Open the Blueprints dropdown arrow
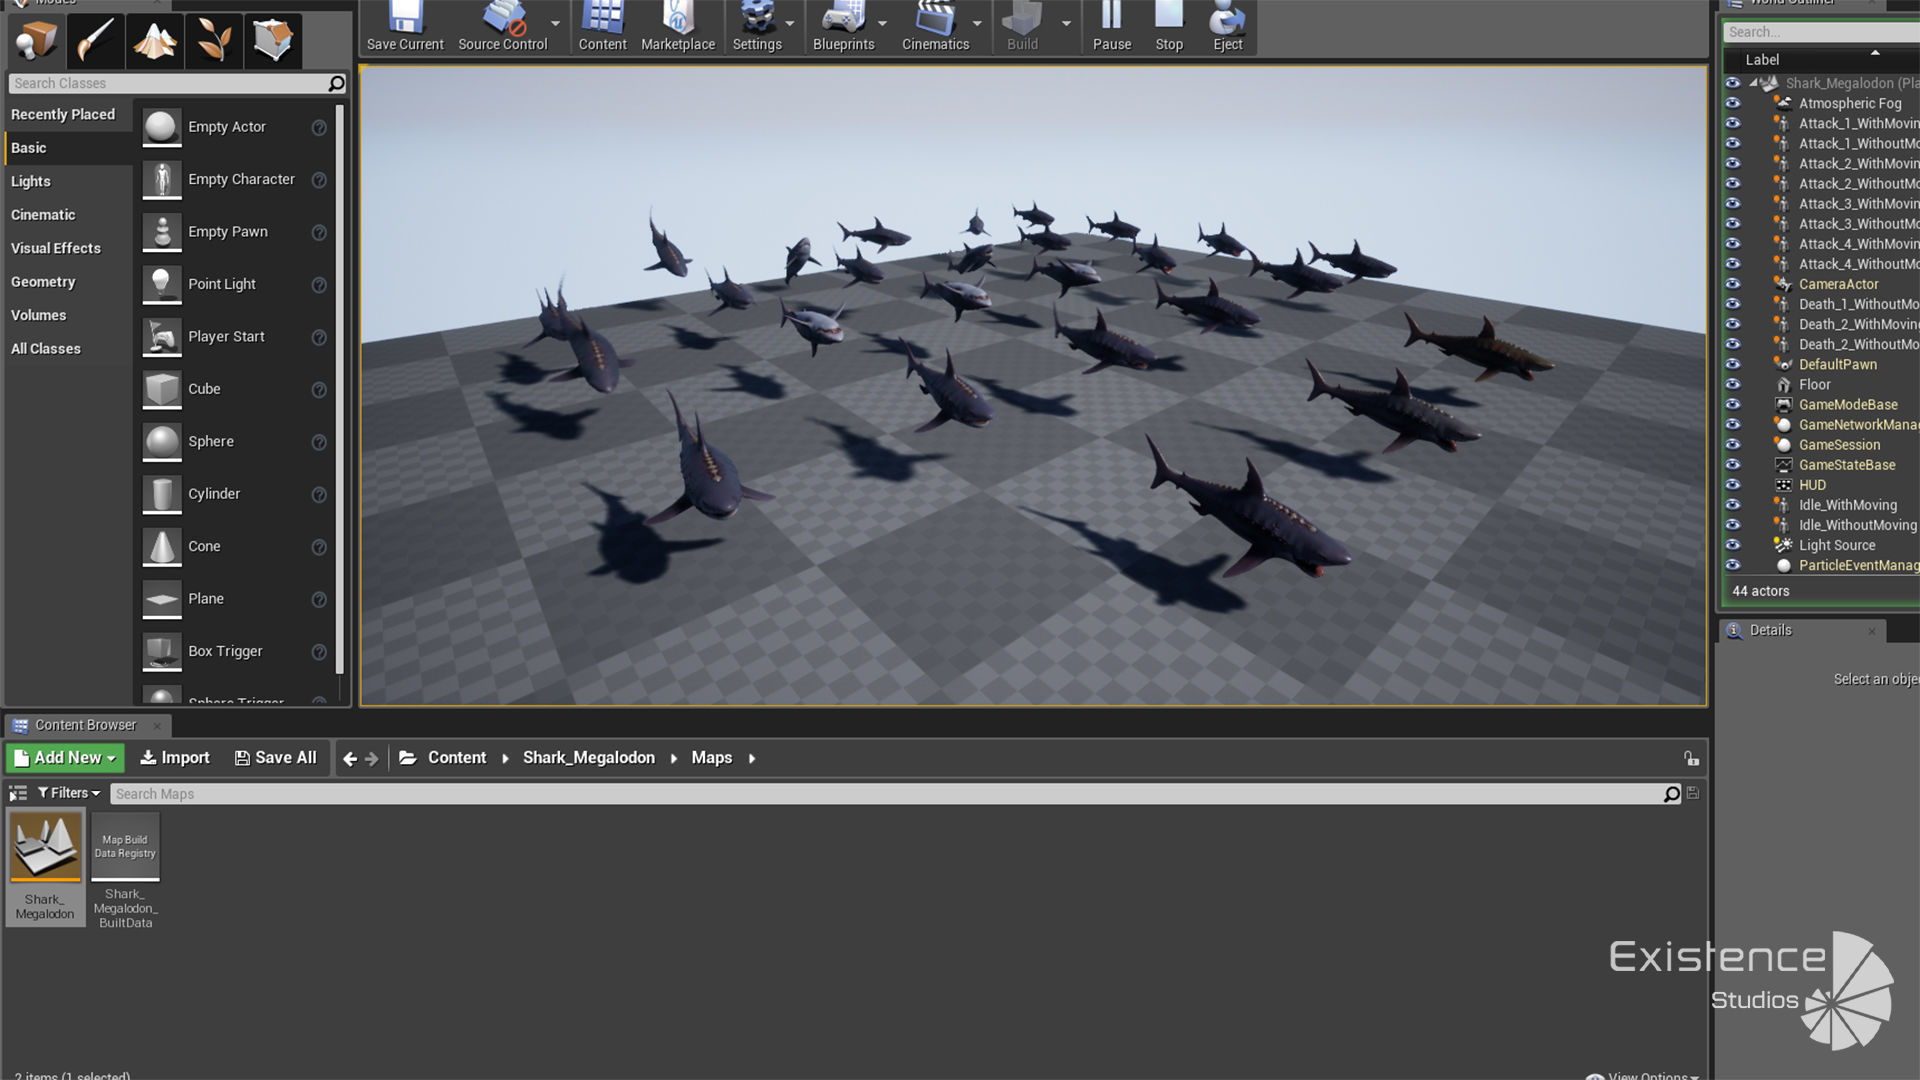 (882, 23)
